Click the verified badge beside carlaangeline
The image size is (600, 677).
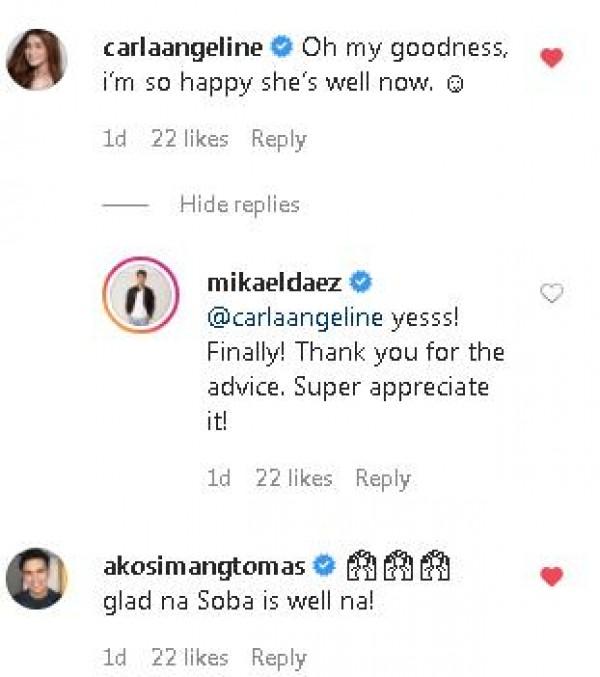(282, 46)
